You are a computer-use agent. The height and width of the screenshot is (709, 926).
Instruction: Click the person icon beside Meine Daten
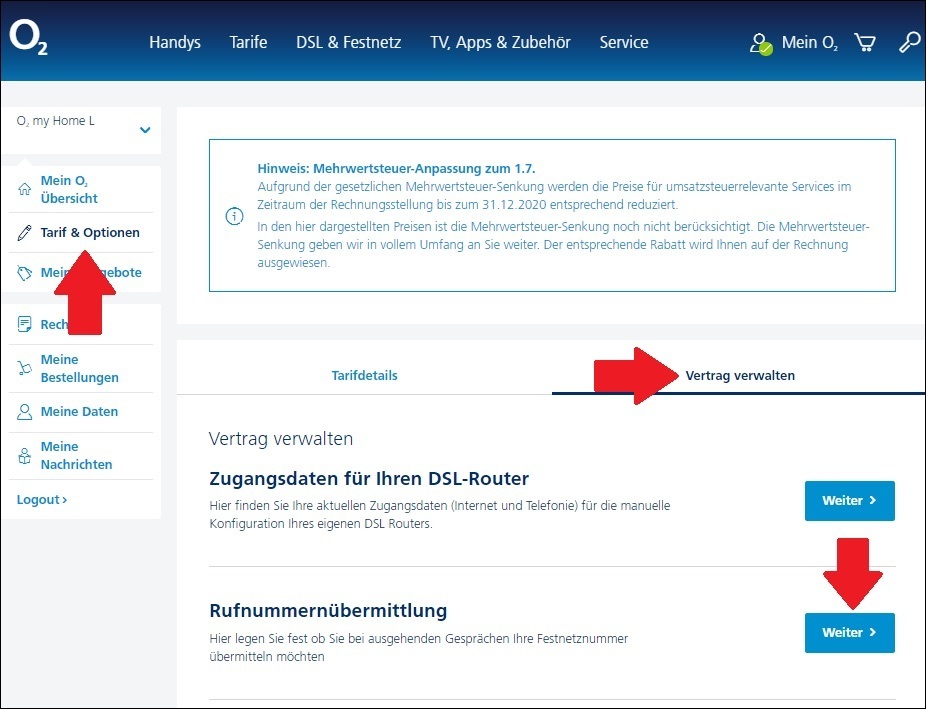click(24, 412)
